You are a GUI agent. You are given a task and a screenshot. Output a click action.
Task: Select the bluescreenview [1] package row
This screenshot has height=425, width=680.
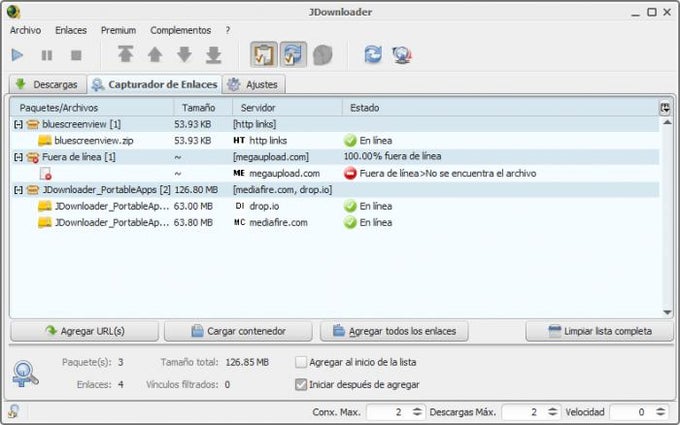coord(334,124)
